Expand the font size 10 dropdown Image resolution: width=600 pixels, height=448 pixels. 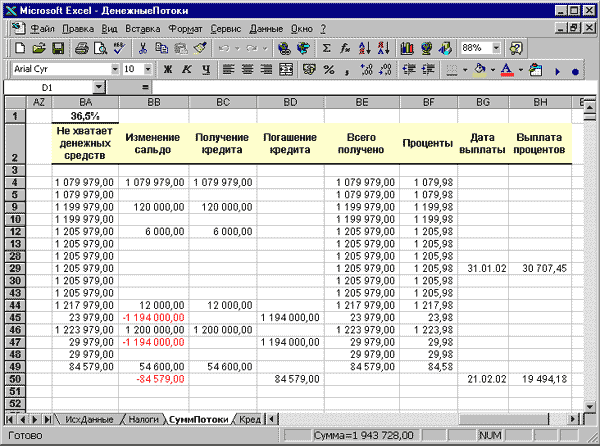click(148, 69)
